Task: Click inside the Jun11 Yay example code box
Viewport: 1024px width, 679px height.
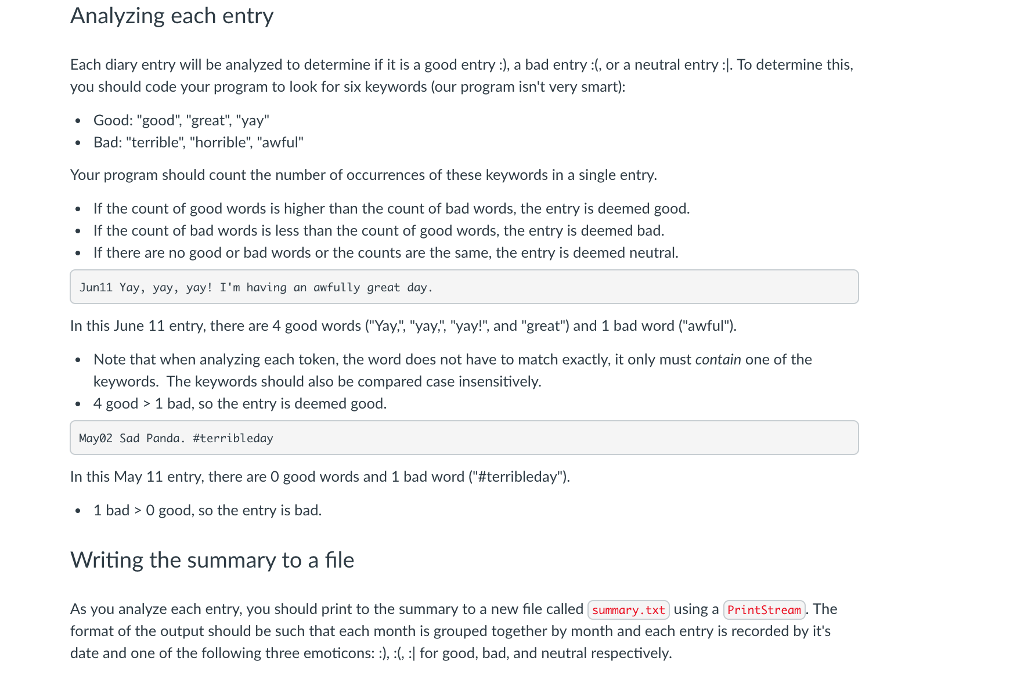Action: [464, 287]
